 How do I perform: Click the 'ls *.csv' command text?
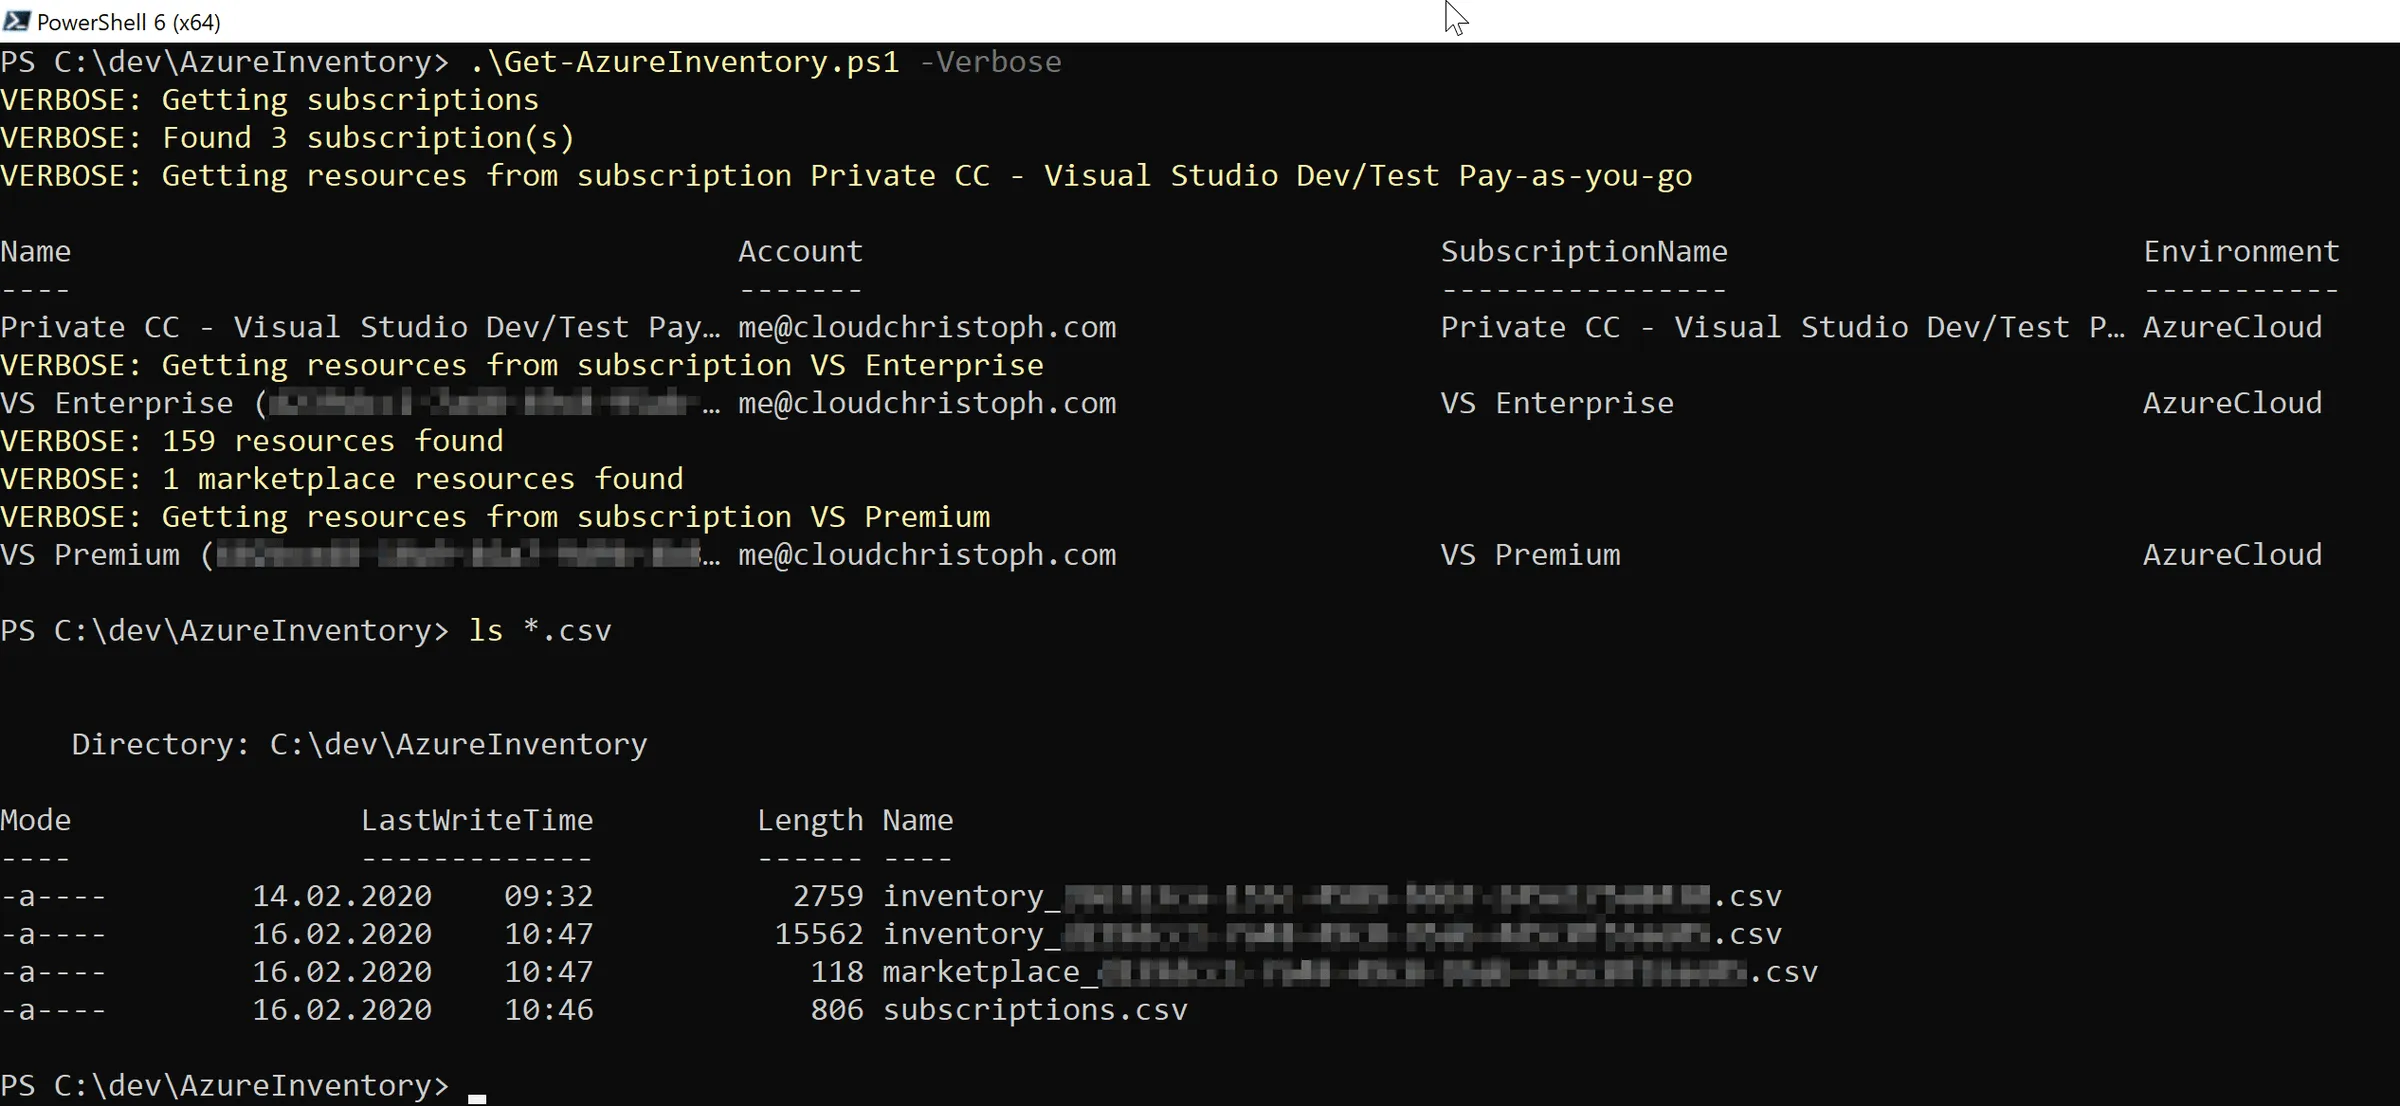(540, 631)
